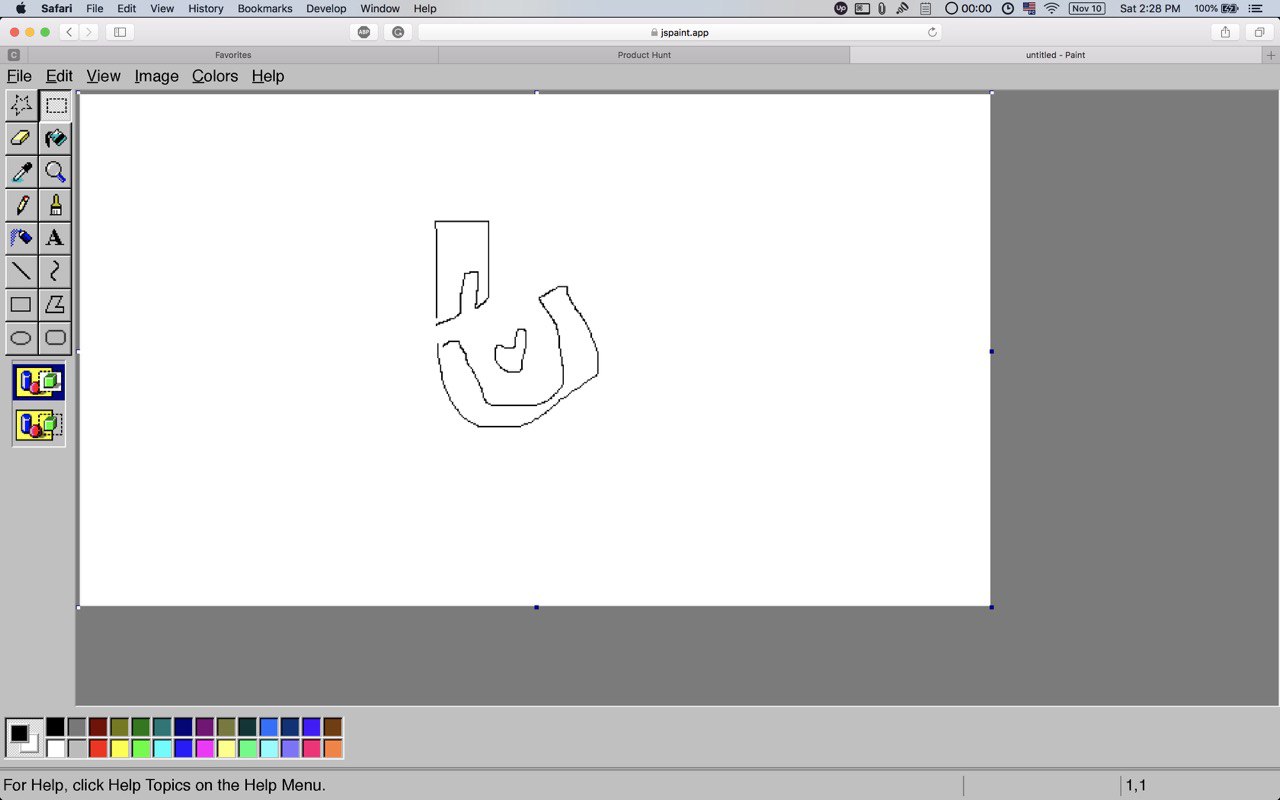Select the Ellipse shape tool
The width and height of the screenshot is (1280, 800).
point(21,337)
